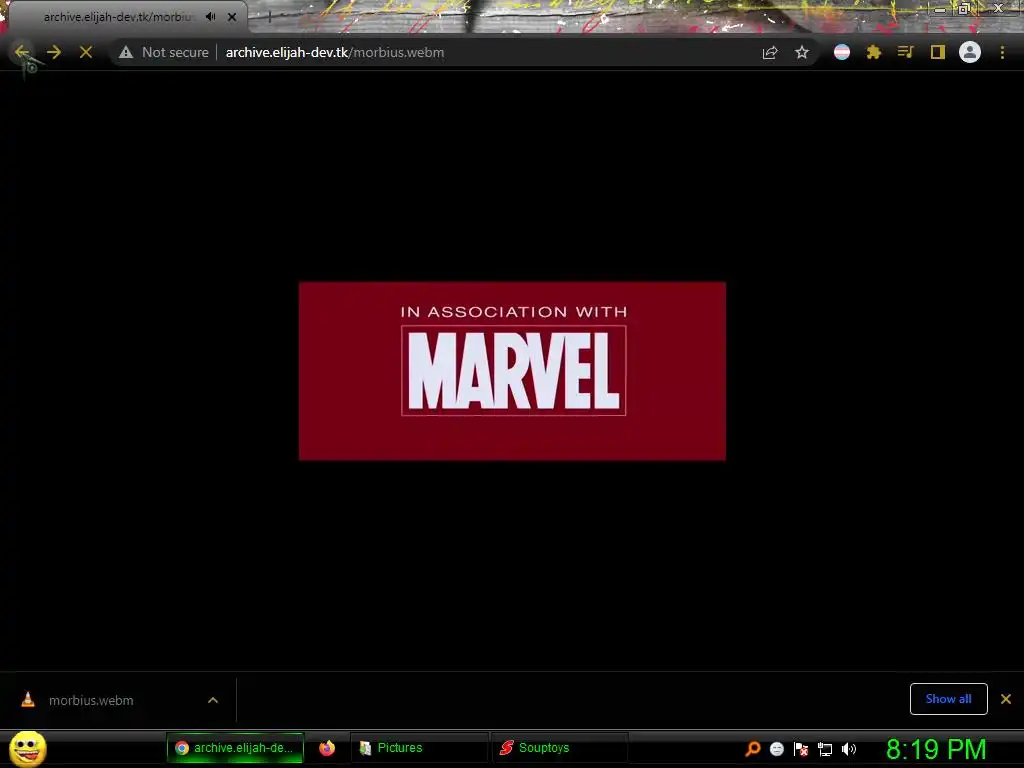Open Firefox from the taskbar

(327, 748)
